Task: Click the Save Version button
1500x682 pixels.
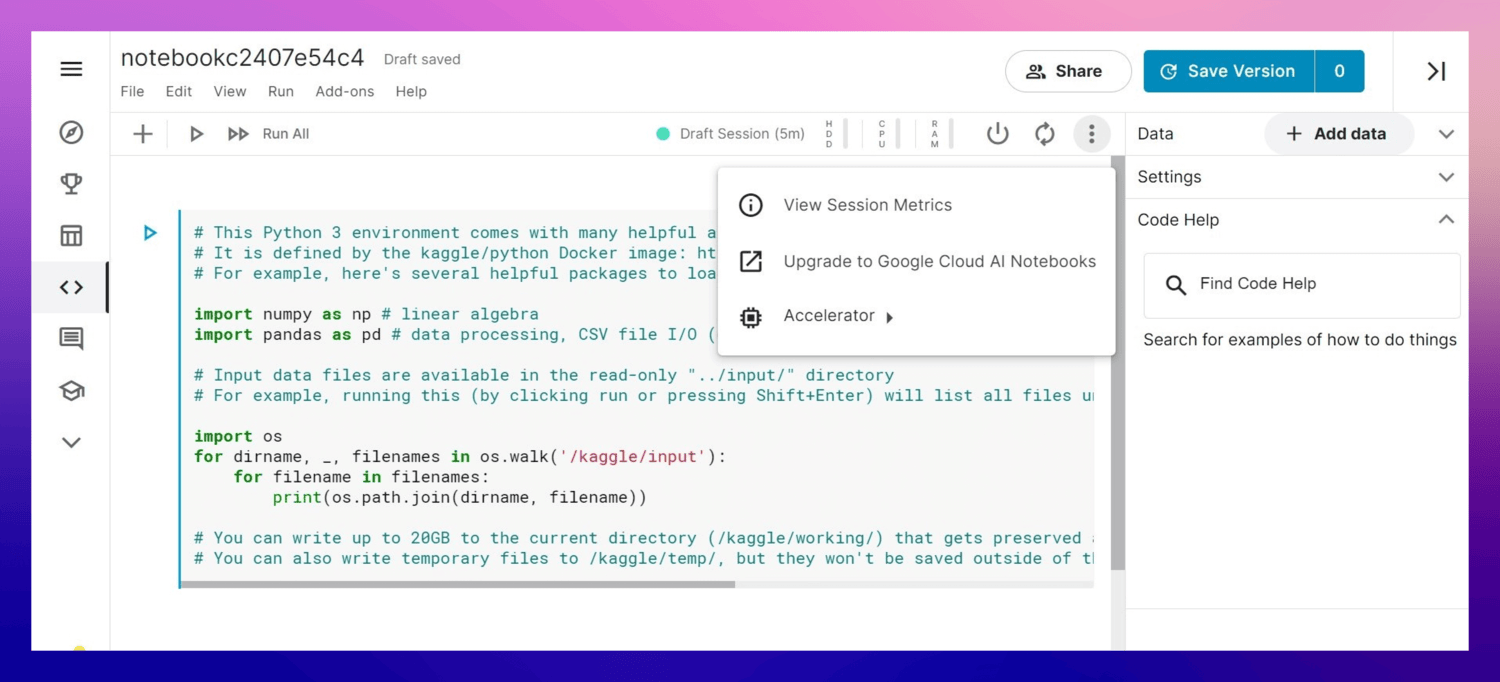Action: (x=1229, y=71)
